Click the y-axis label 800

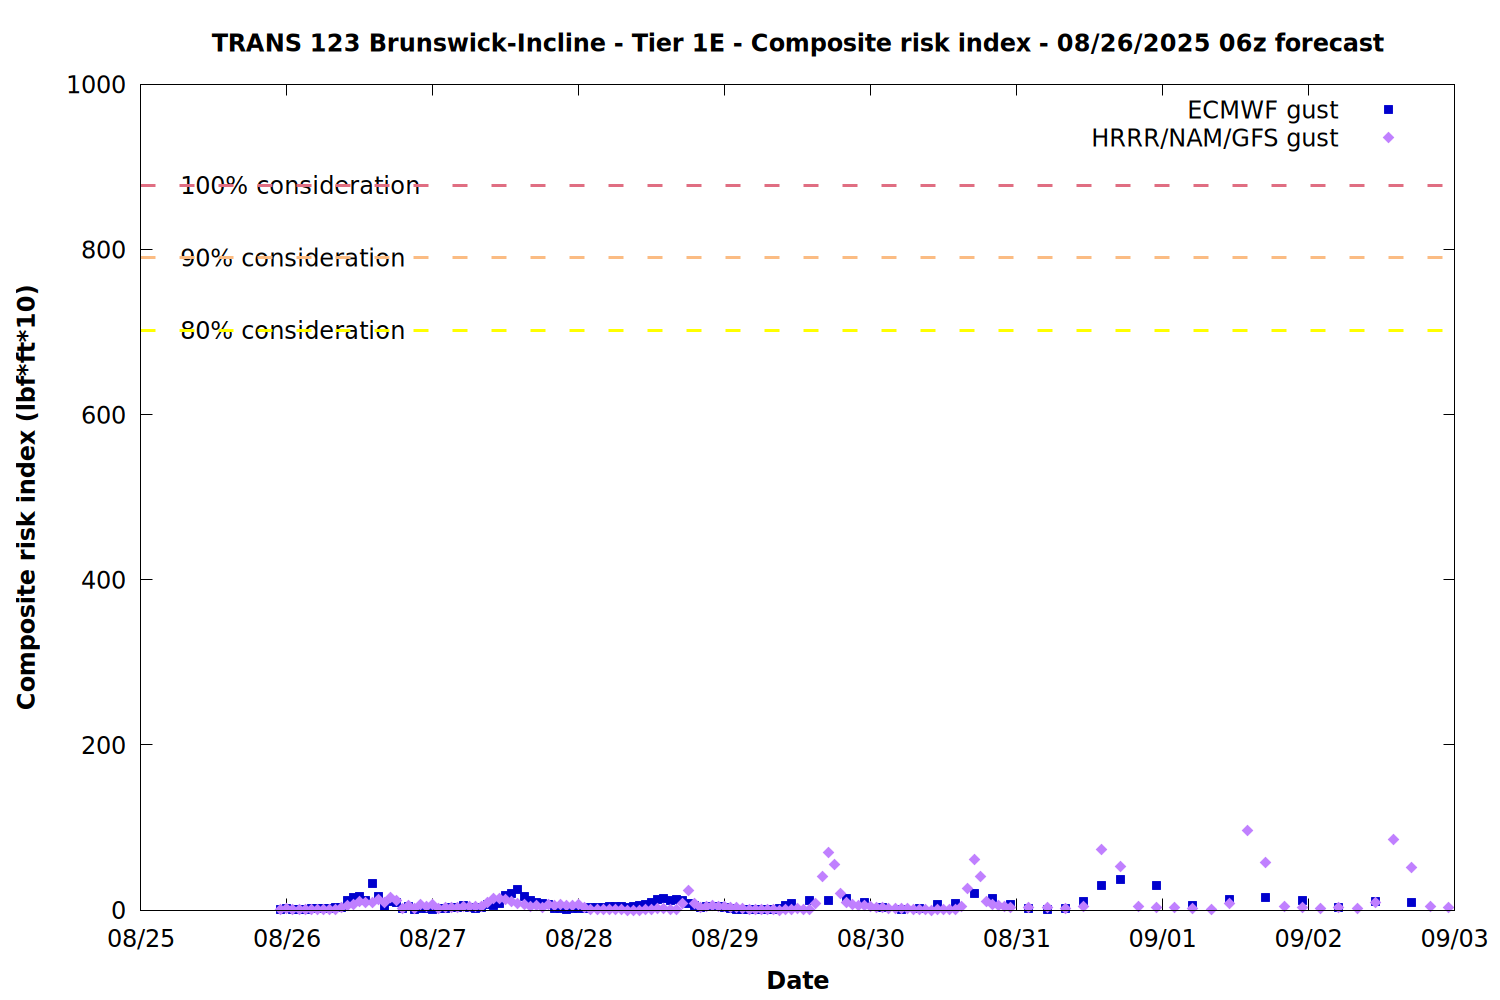click(104, 250)
